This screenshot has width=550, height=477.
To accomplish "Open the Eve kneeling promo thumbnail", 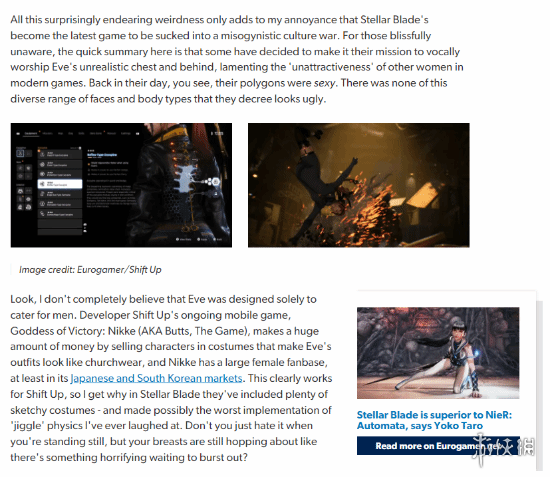I will coord(438,353).
